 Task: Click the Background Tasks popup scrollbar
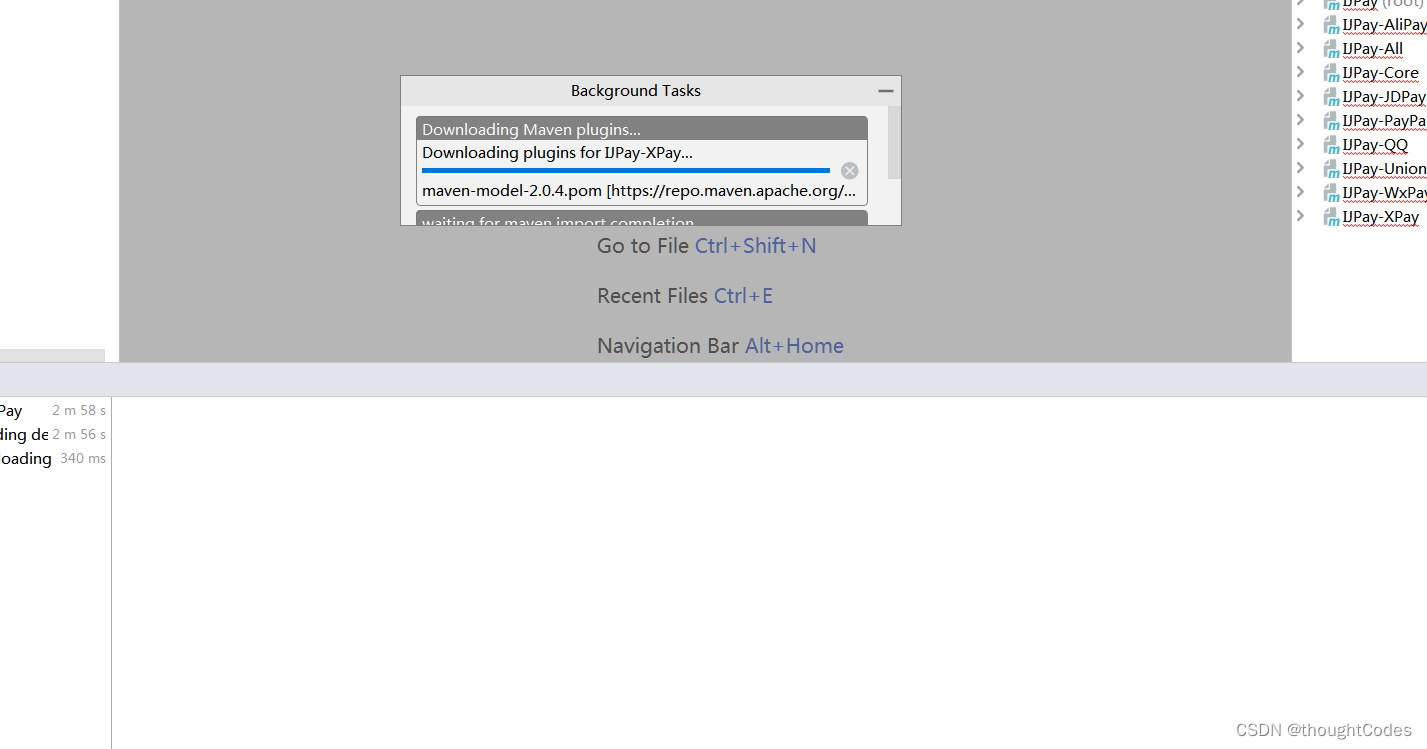click(x=894, y=143)
